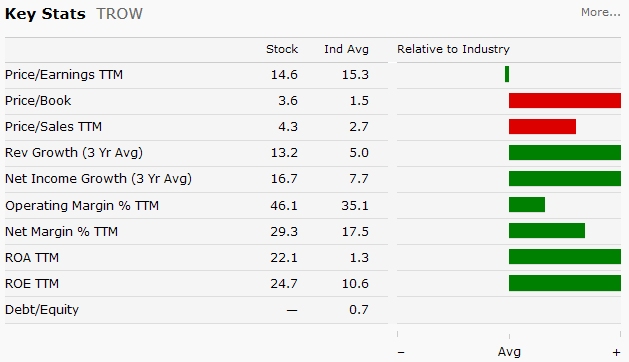This screenshot has width=629, height=362.
Task: Click the minus sign on axis
Action: pyautogui.click(x=401, y=353)
